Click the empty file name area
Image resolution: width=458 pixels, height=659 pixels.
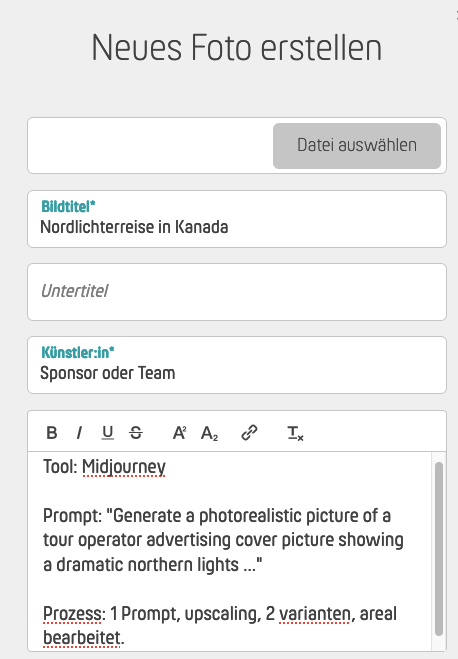pos(150,145)
